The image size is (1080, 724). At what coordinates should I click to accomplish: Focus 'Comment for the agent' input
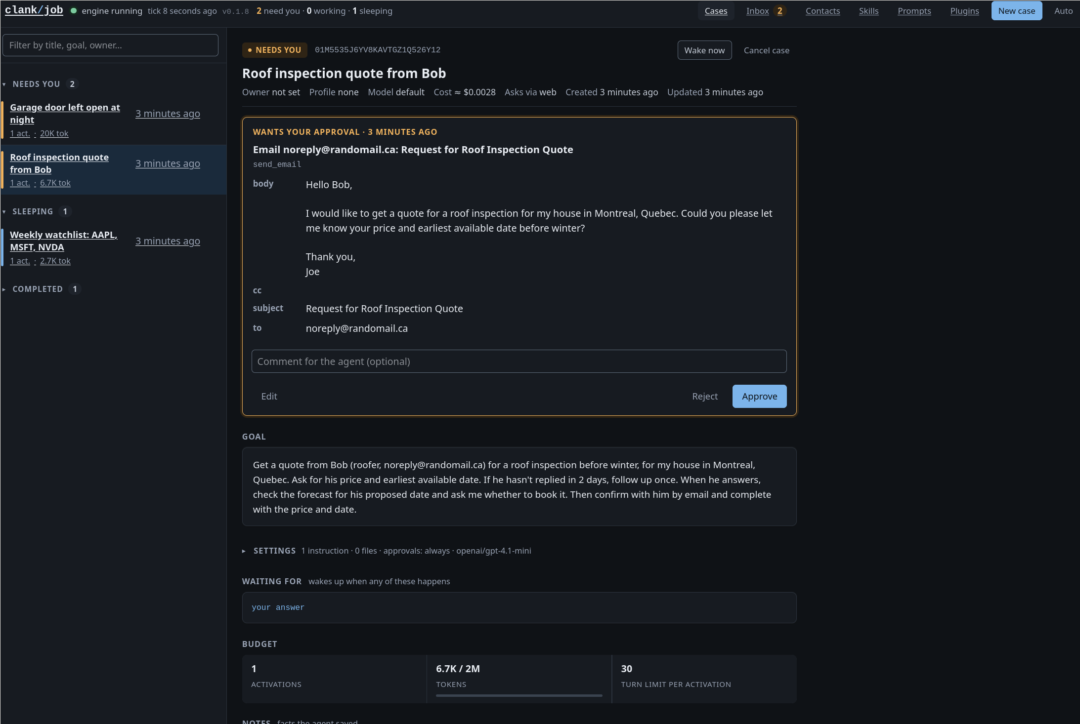[x=519, y=361]
